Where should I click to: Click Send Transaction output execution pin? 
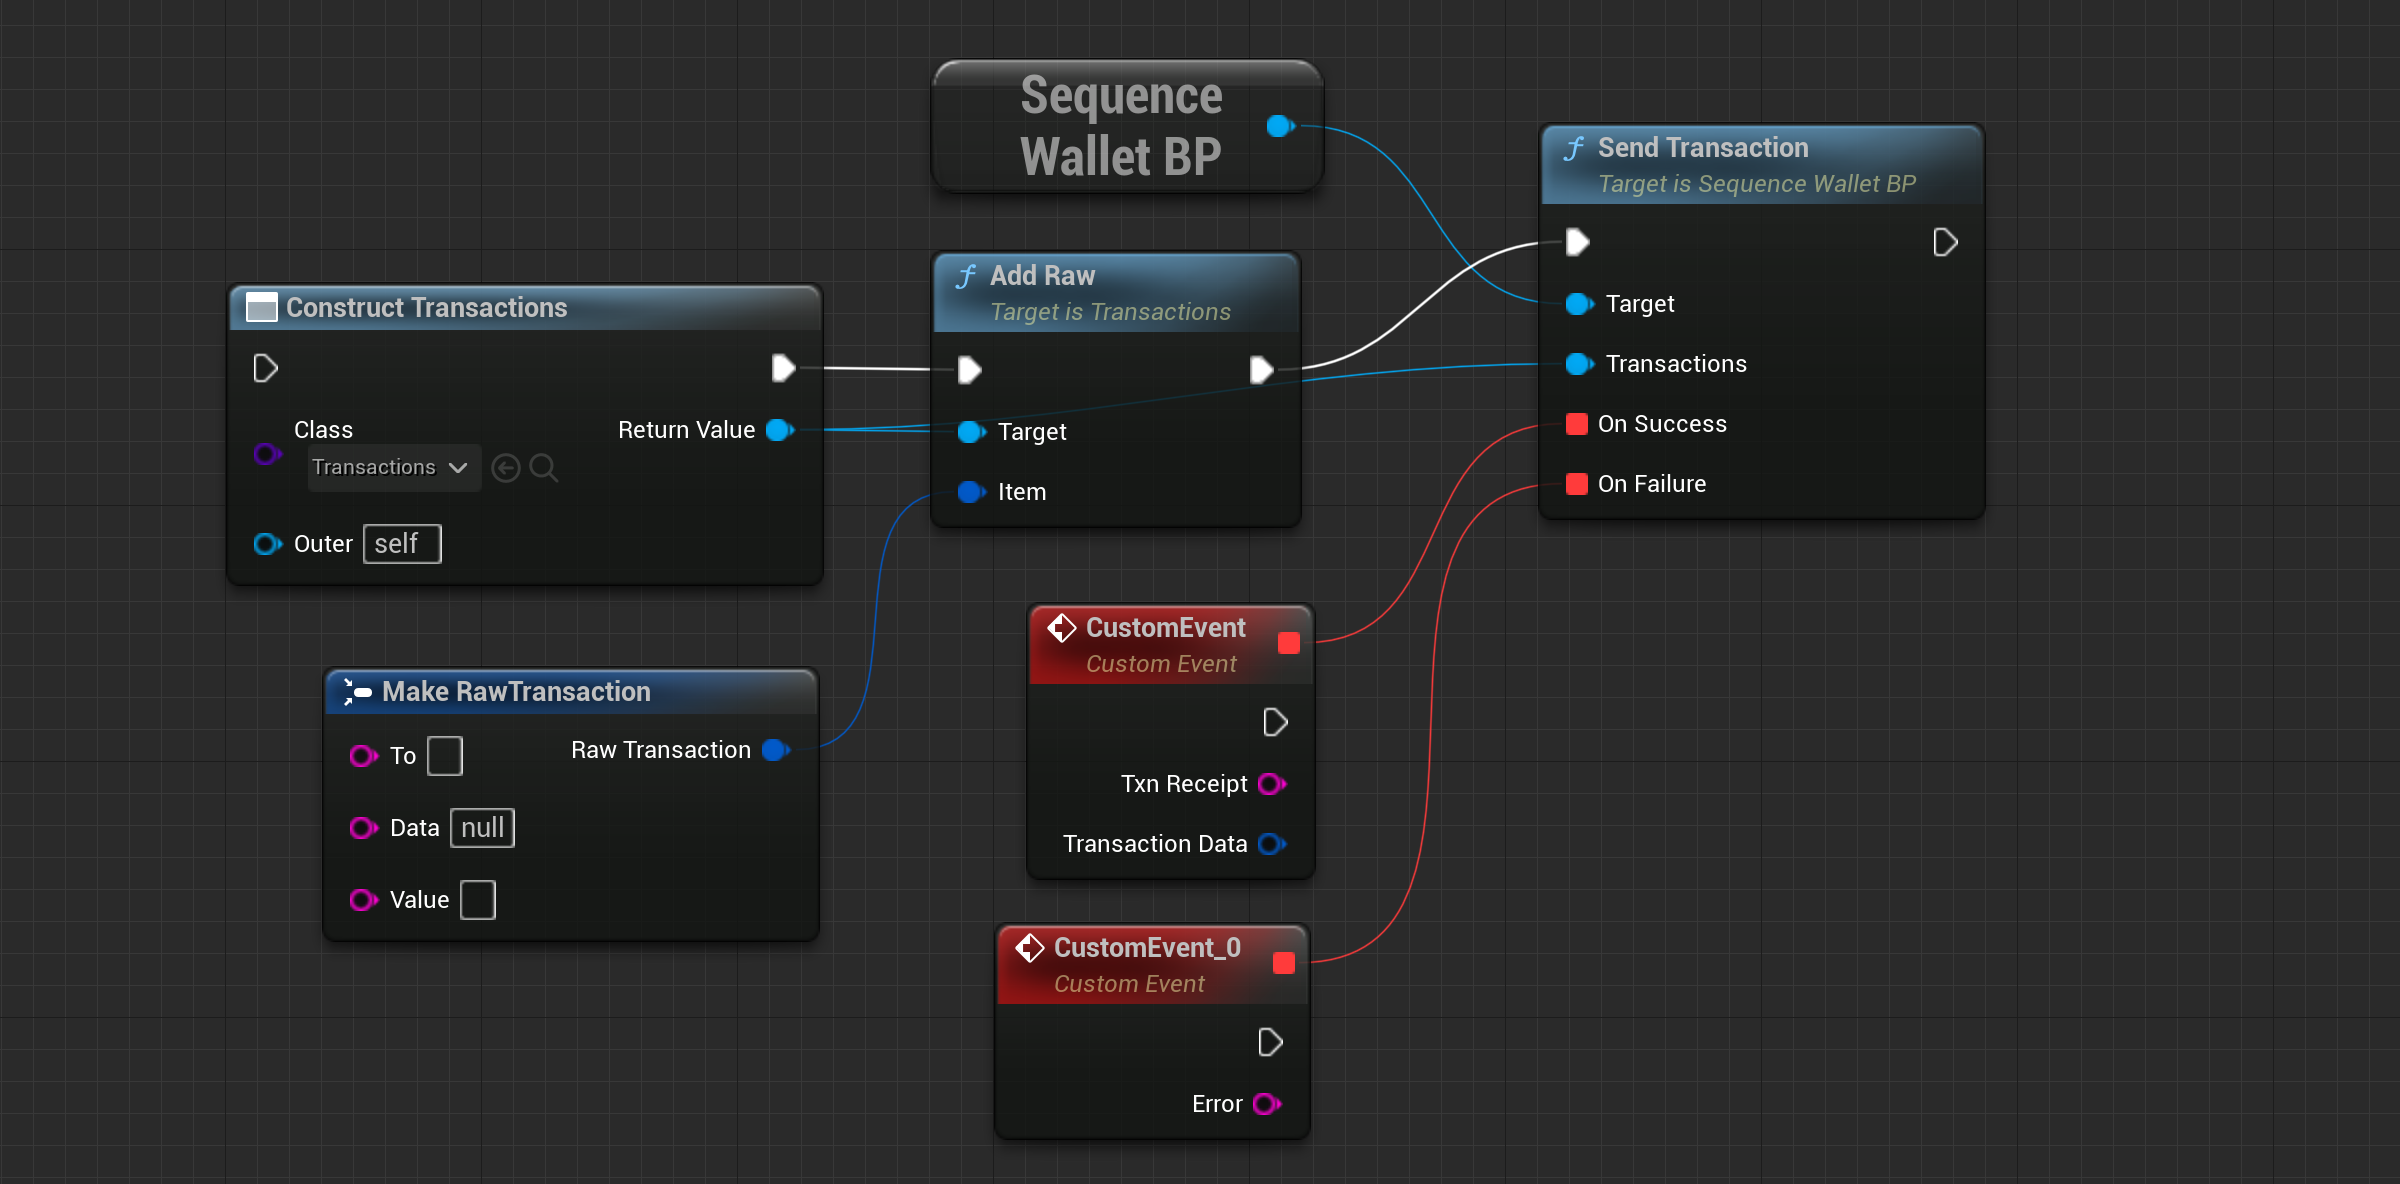1945,242
